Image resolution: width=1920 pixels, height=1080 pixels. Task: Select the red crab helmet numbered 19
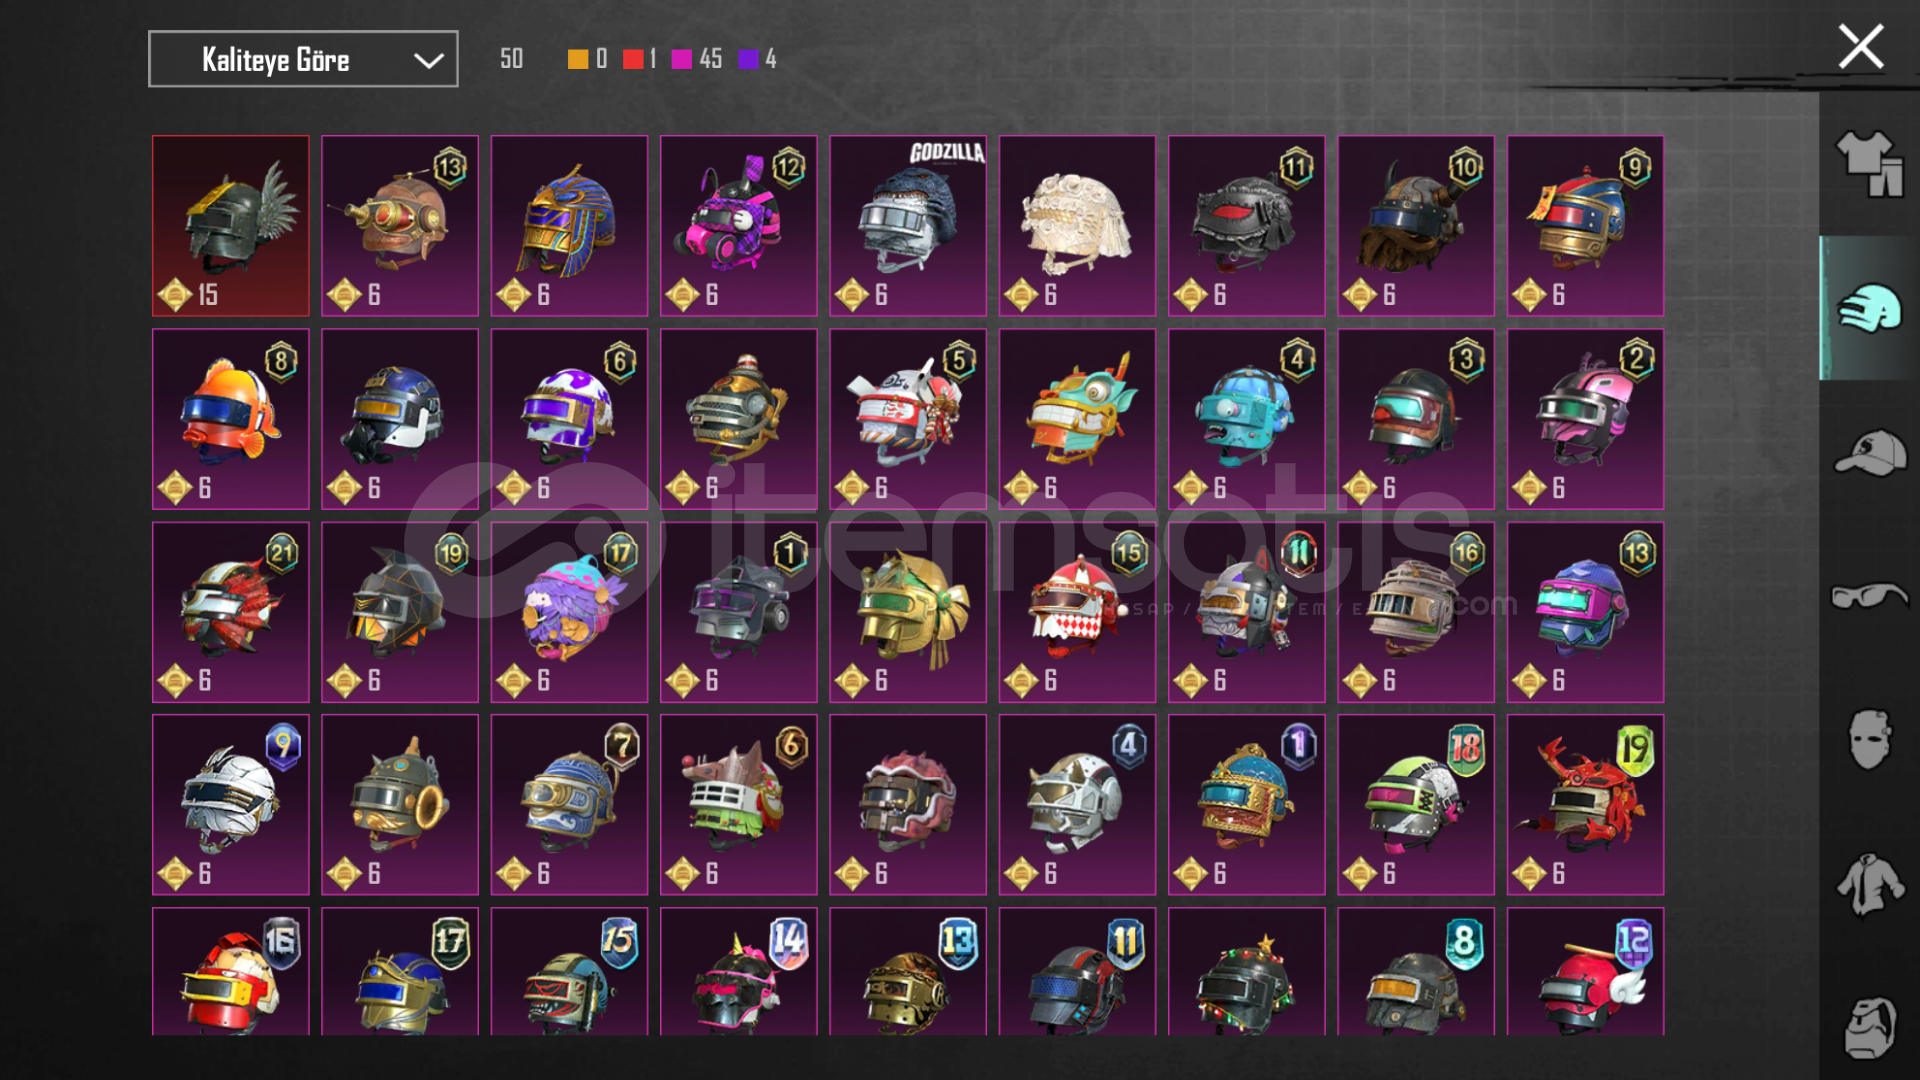tap(1585, 805)
